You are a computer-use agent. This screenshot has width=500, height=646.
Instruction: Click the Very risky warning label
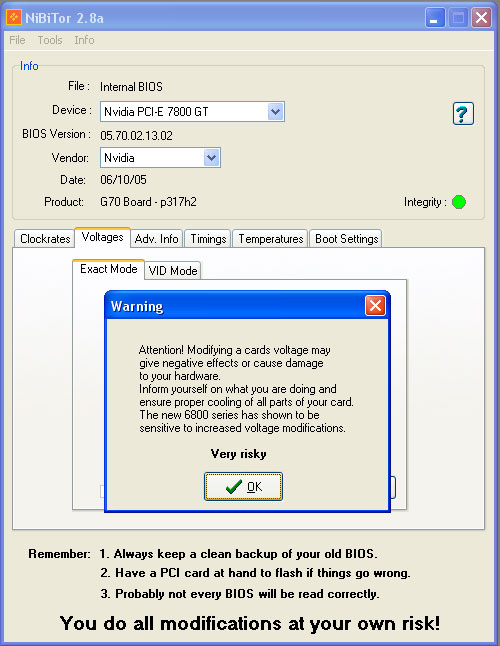[238, 454]
